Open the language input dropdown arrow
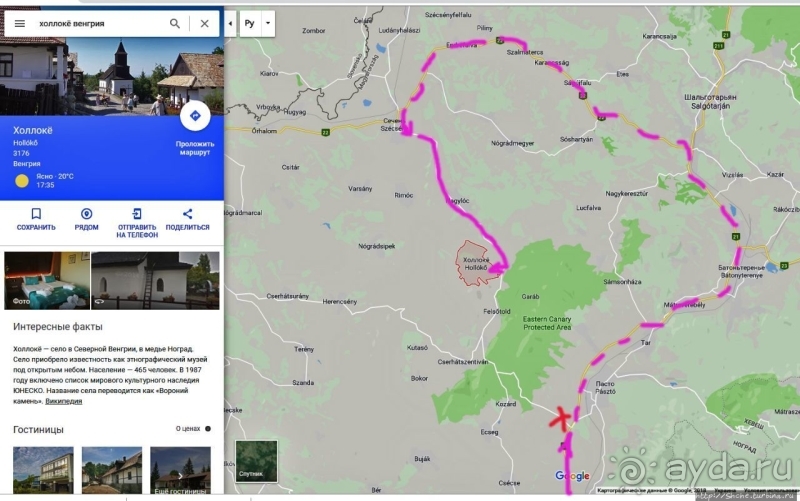Image resolution: width=800 pixels, height=501 pixels. (267, 22)
